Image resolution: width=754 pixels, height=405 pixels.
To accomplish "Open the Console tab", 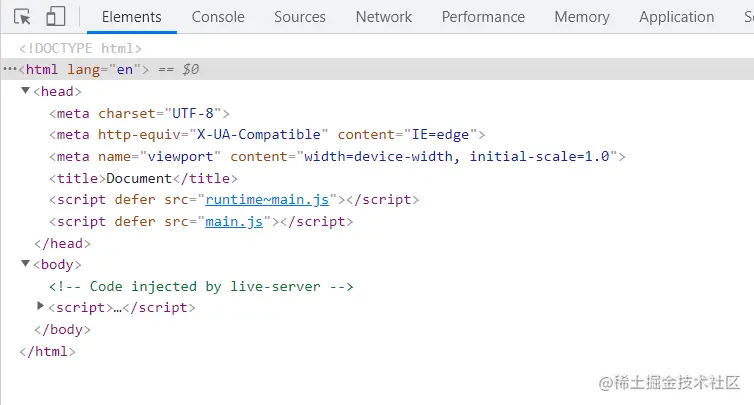I will point(218,17).
